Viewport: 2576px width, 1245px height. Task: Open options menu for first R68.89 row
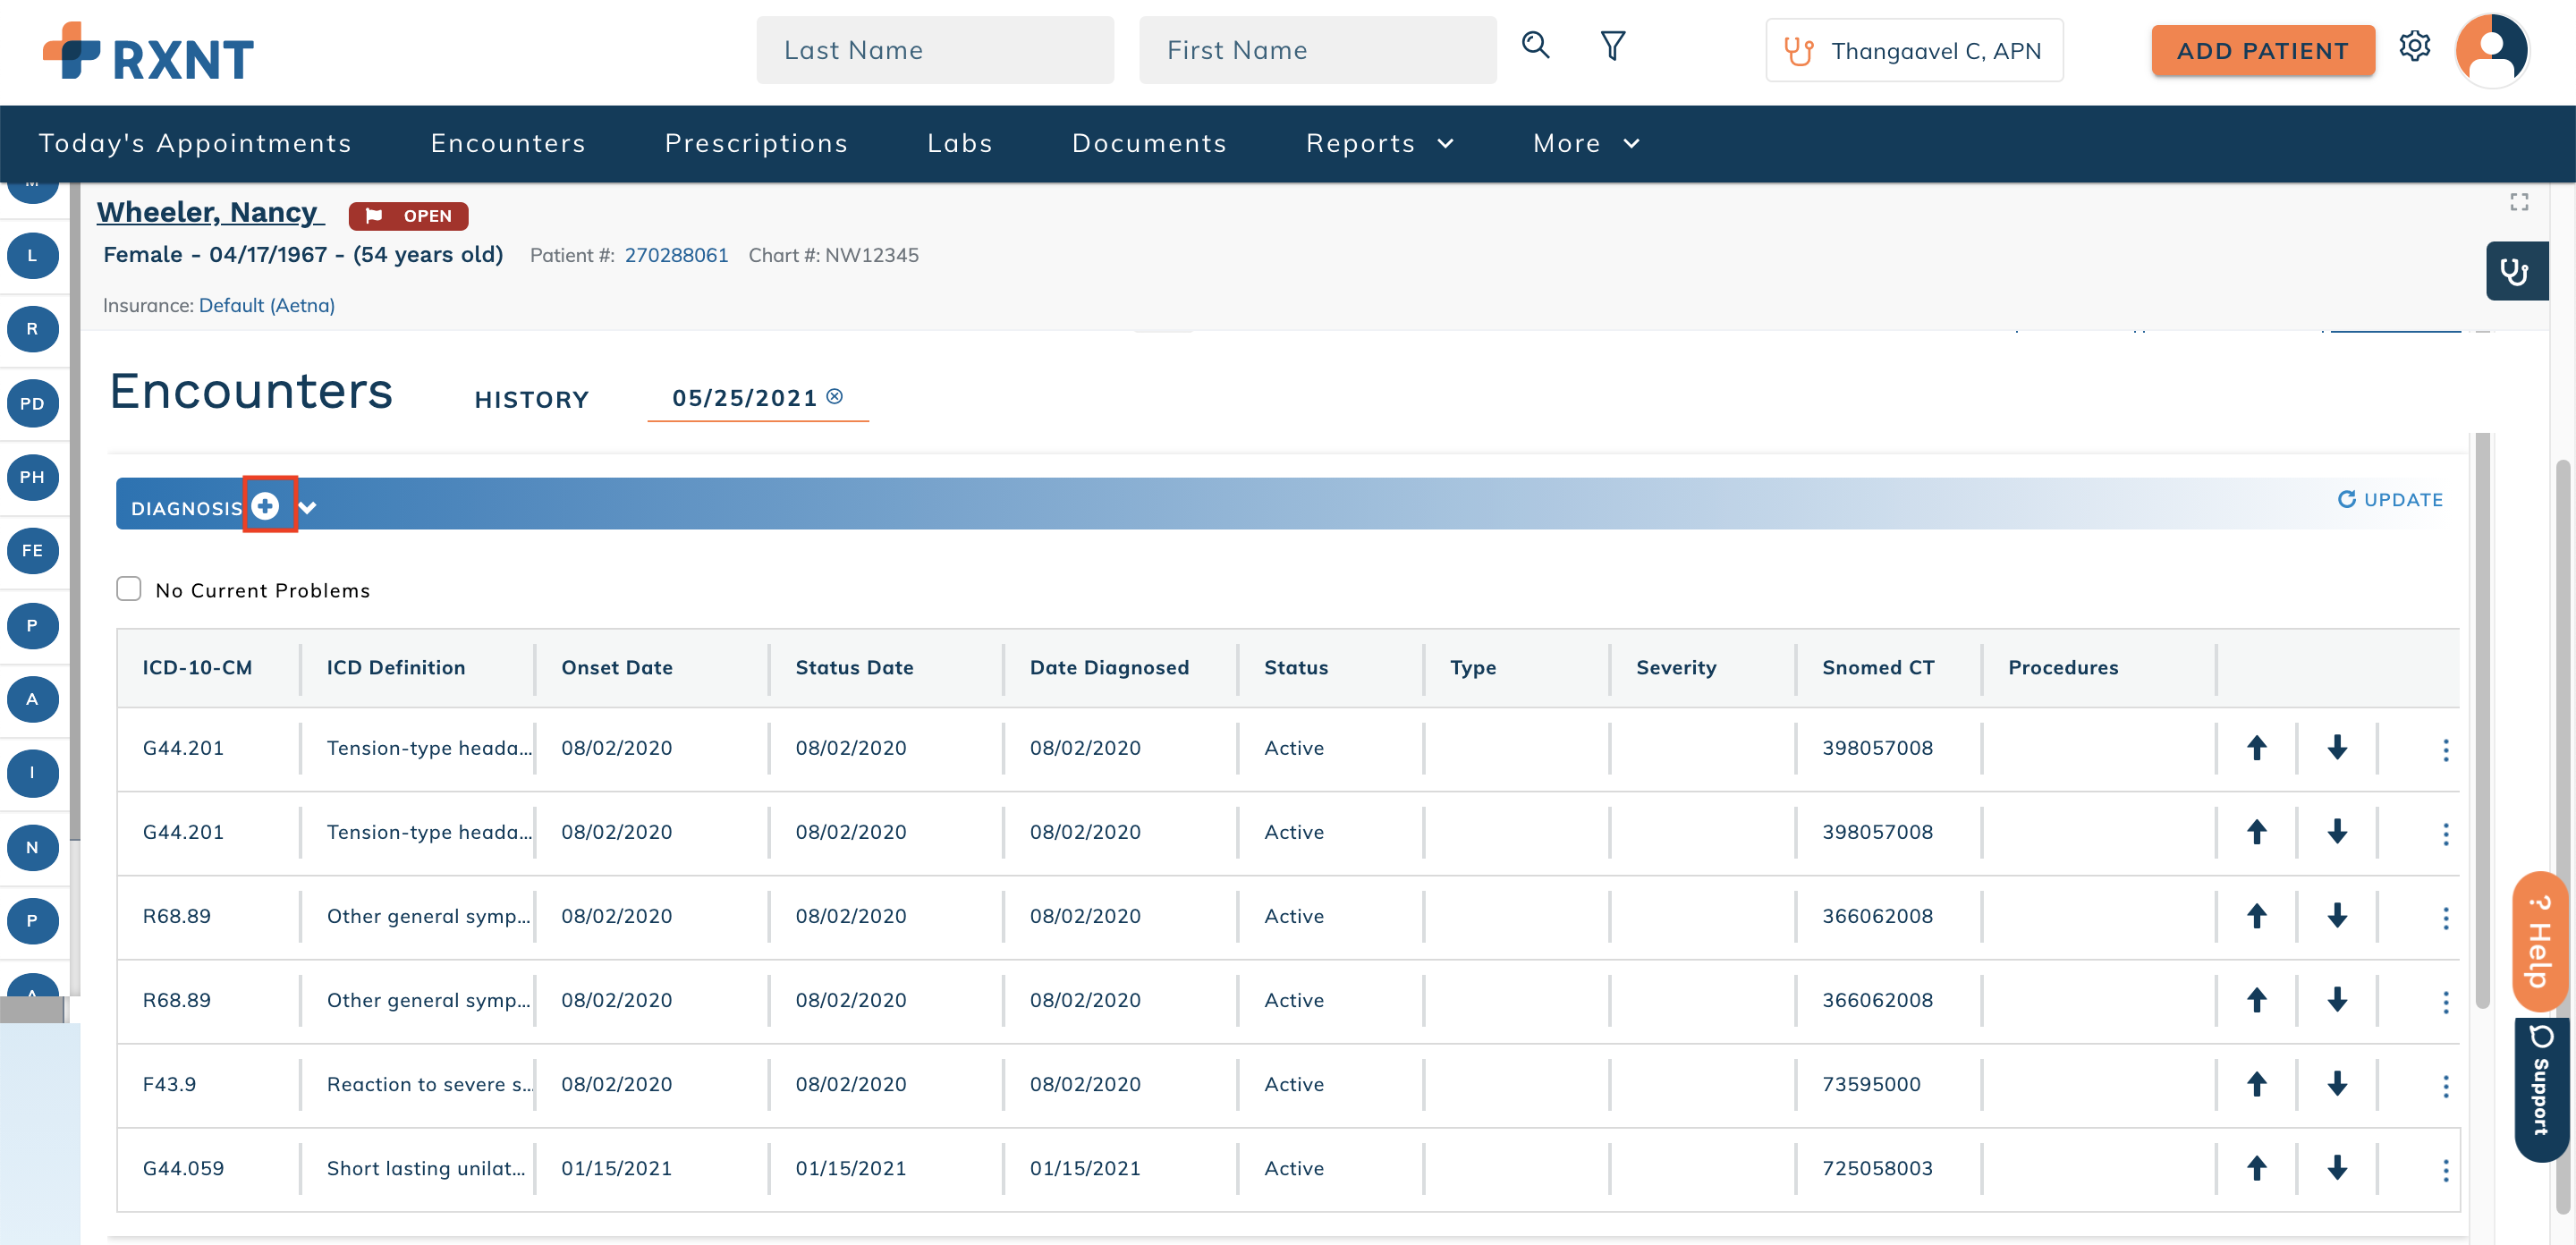point(2445,918)
